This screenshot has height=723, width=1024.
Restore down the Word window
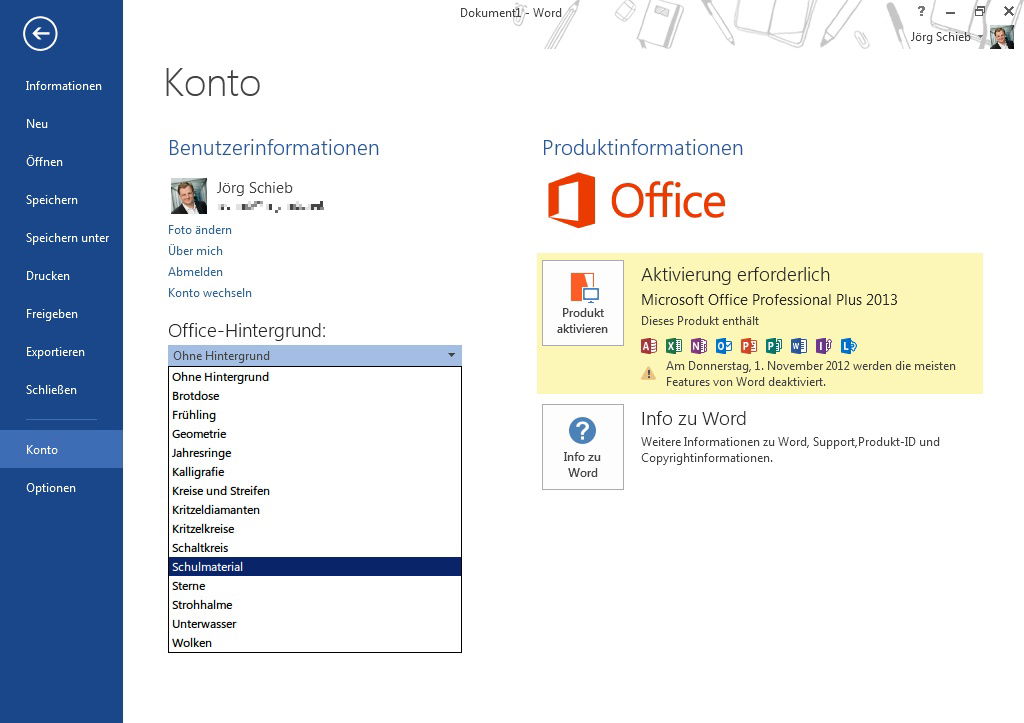tap(979, 12)
